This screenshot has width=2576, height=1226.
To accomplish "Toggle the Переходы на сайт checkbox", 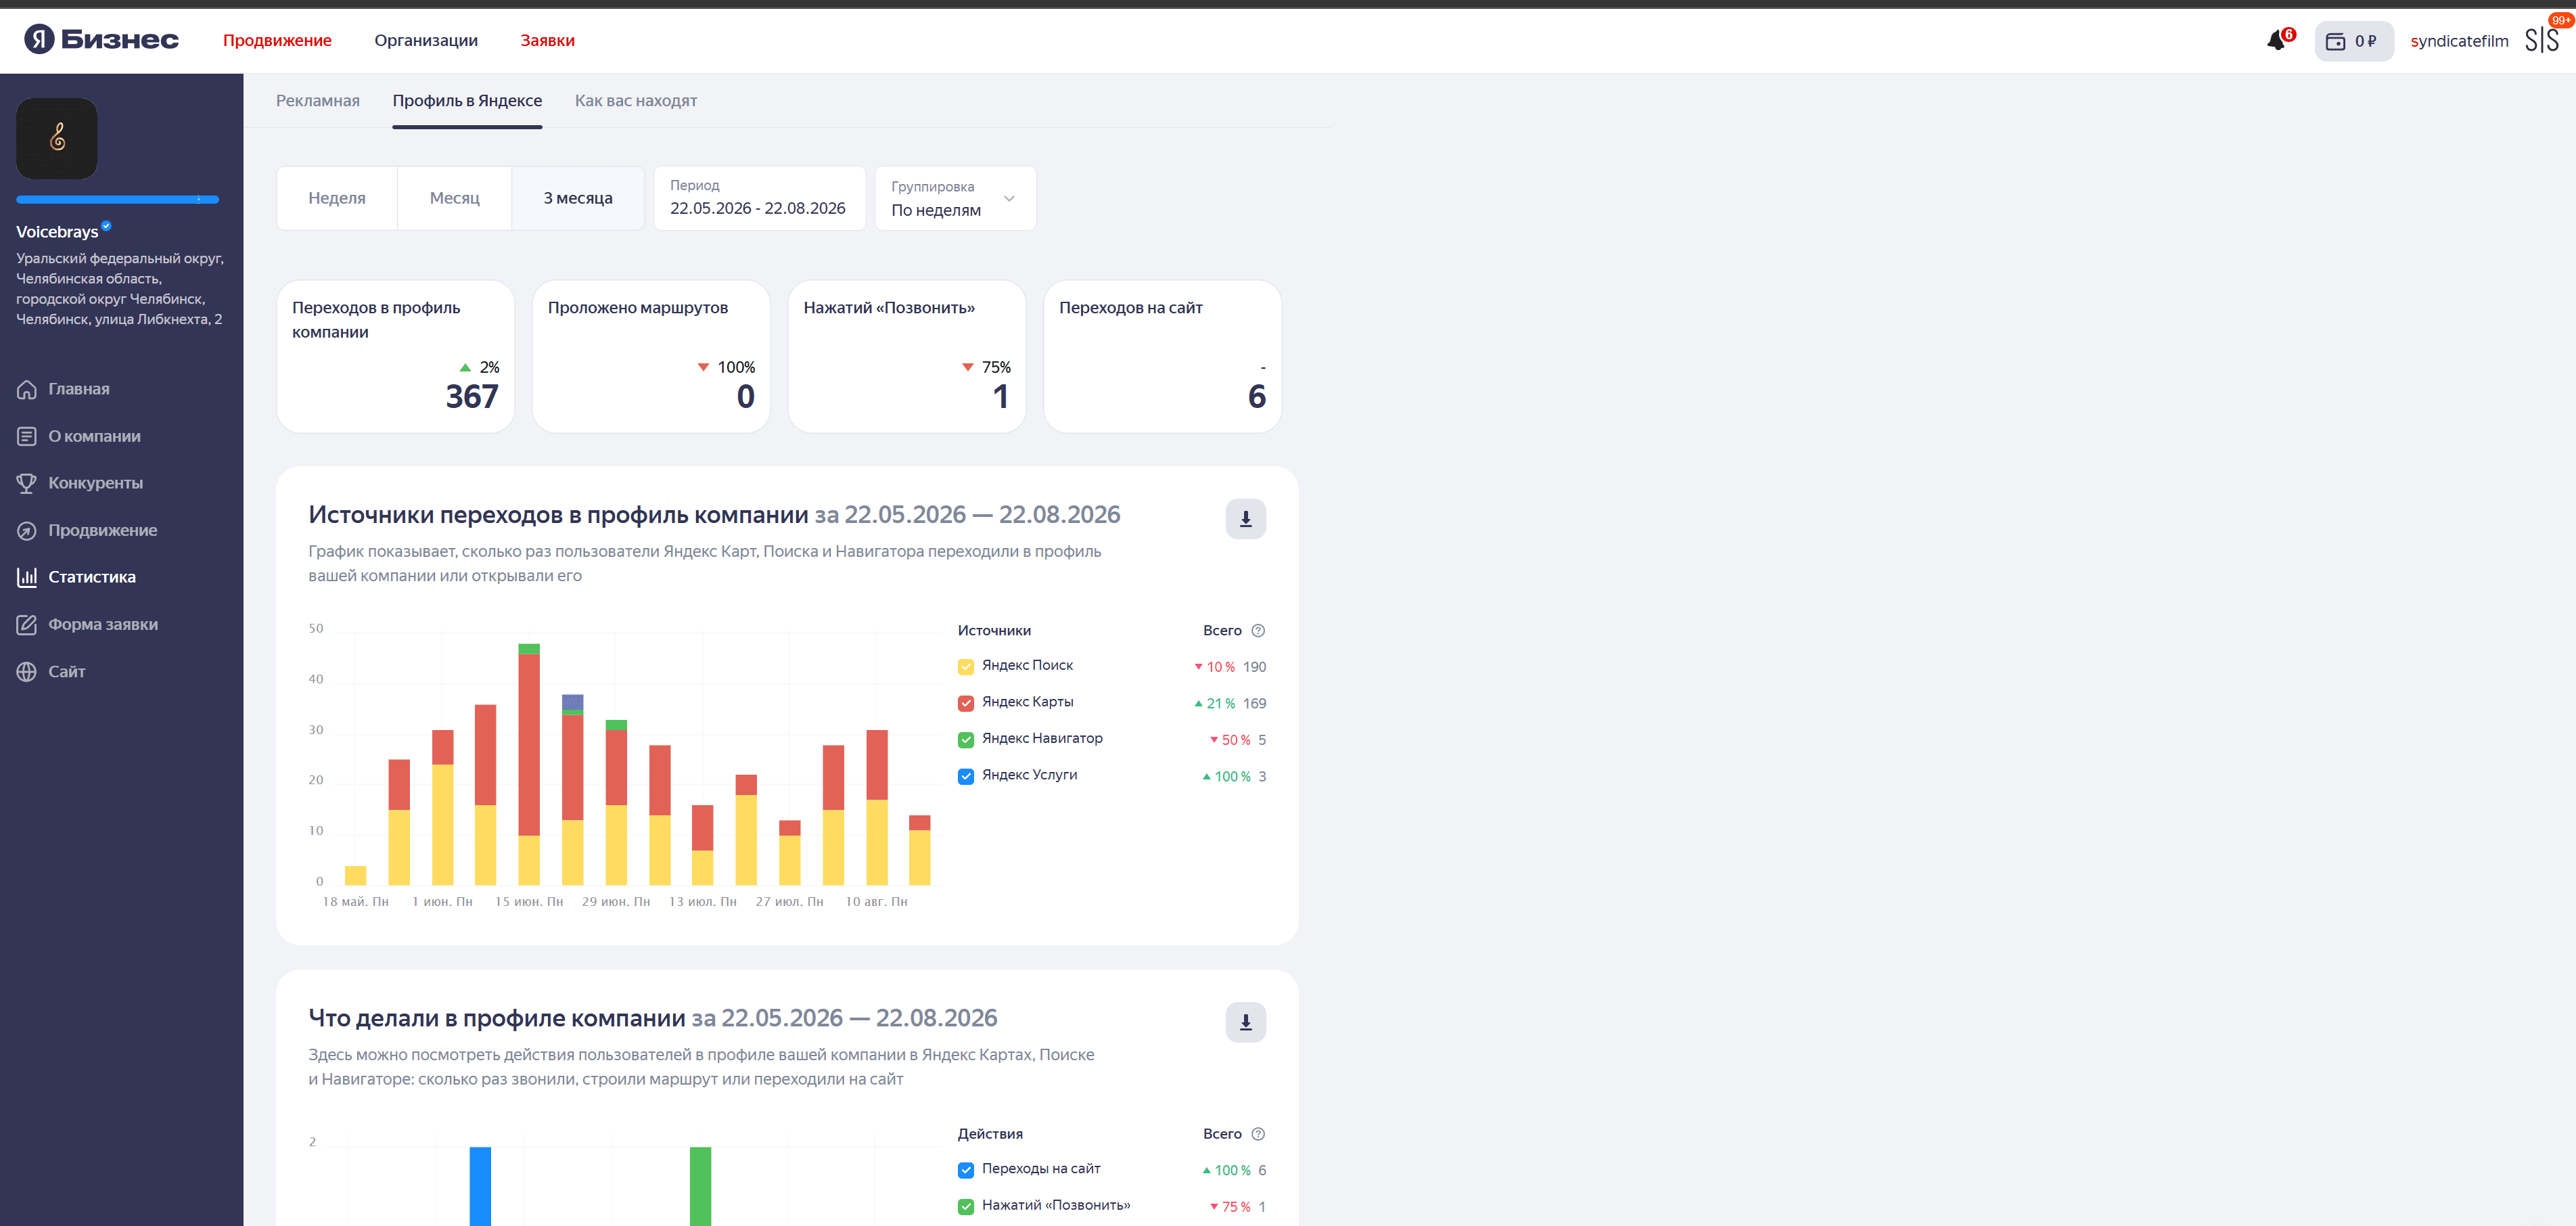I will 966,1170.
